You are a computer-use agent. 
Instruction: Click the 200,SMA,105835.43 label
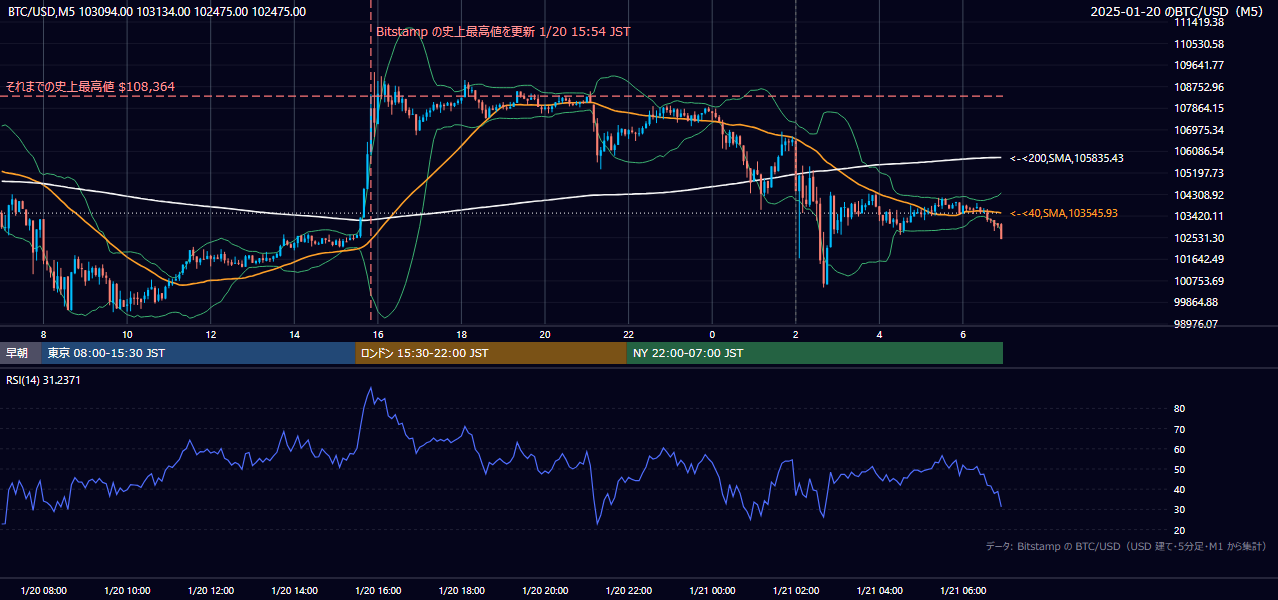(x=1067, y=158)
